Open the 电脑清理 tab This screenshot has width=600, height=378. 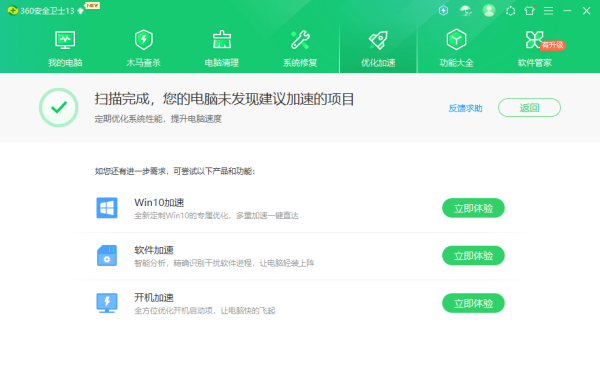pyautogui.click(x=222, y=49)
